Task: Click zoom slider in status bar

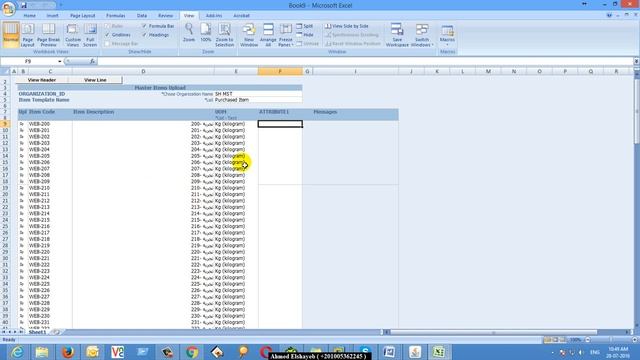Action: click(611, 340)
